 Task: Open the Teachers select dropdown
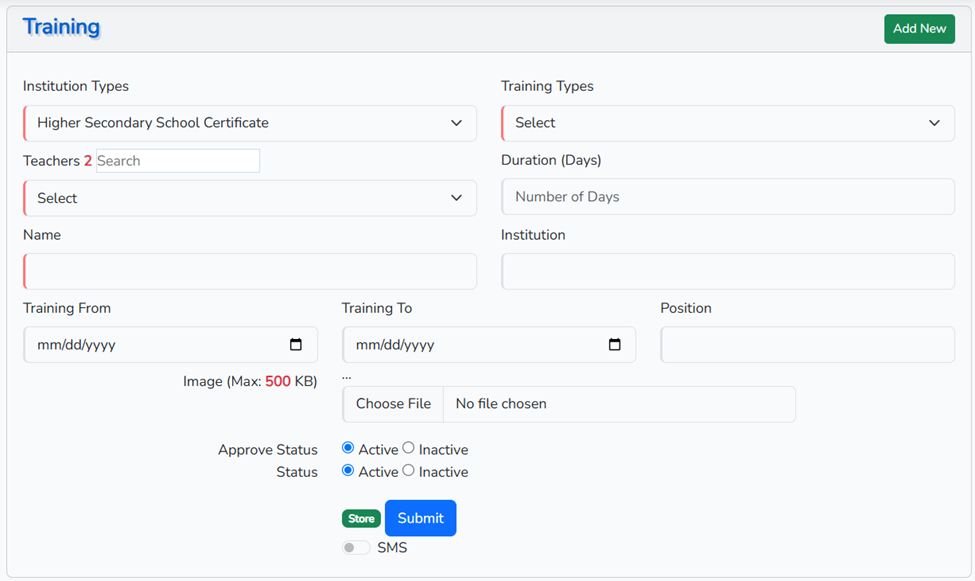(249, 198)
